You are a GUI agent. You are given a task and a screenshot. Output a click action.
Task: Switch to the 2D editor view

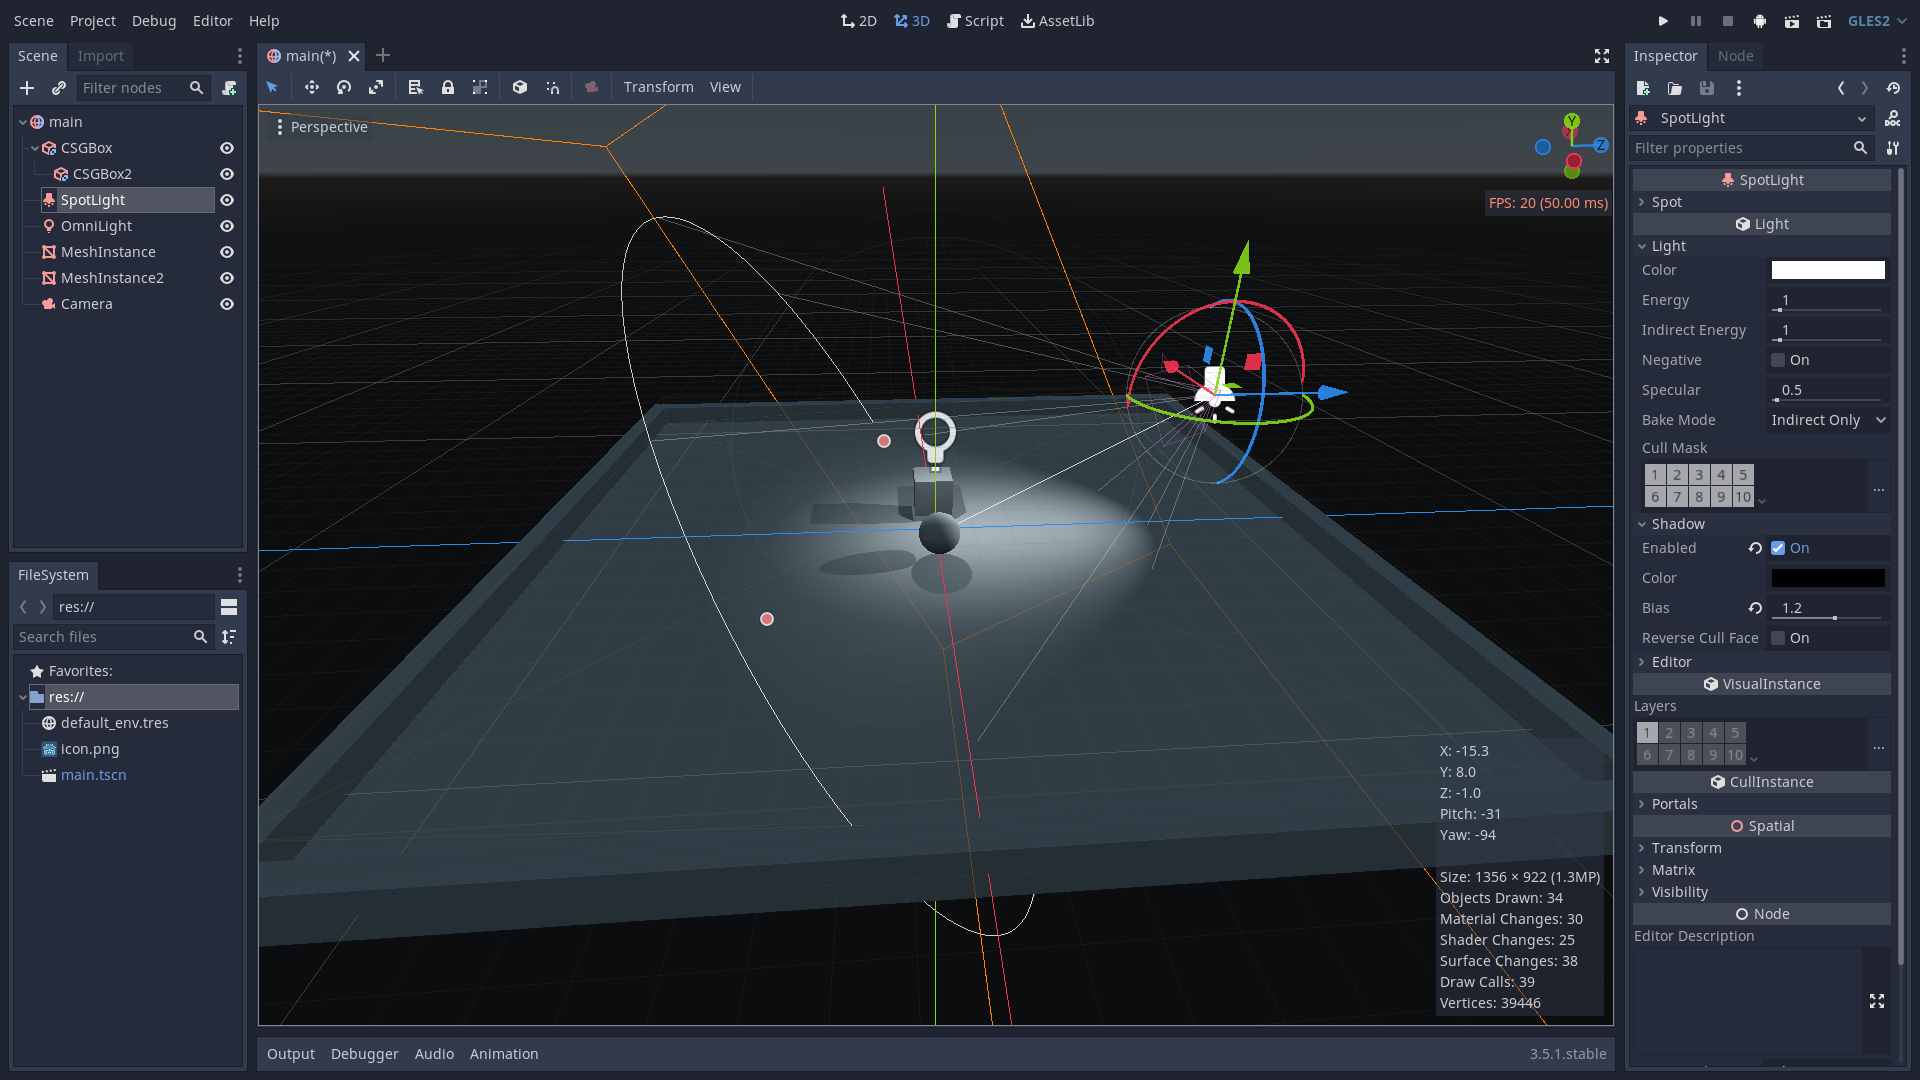[858, 20]
